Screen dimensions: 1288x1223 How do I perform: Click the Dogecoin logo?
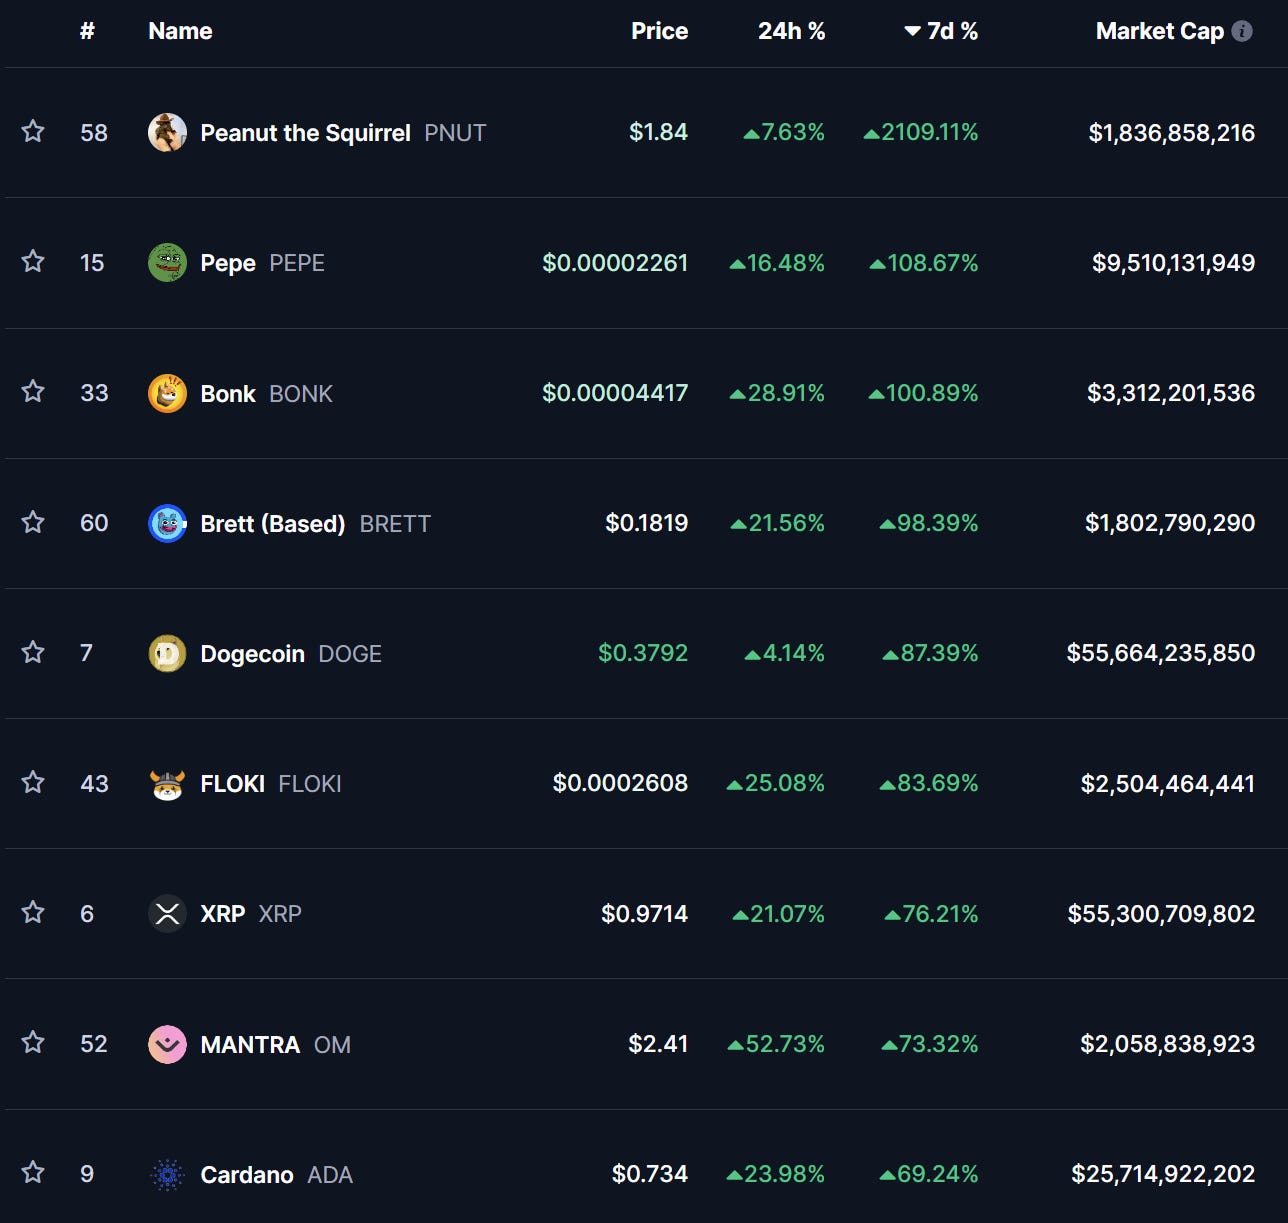coord(167,653)
